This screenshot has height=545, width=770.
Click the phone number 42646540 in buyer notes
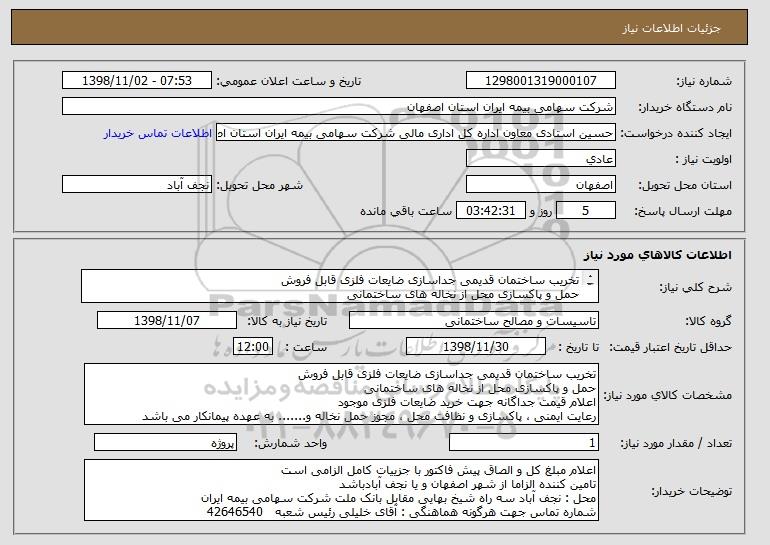[x=235, y=512]
